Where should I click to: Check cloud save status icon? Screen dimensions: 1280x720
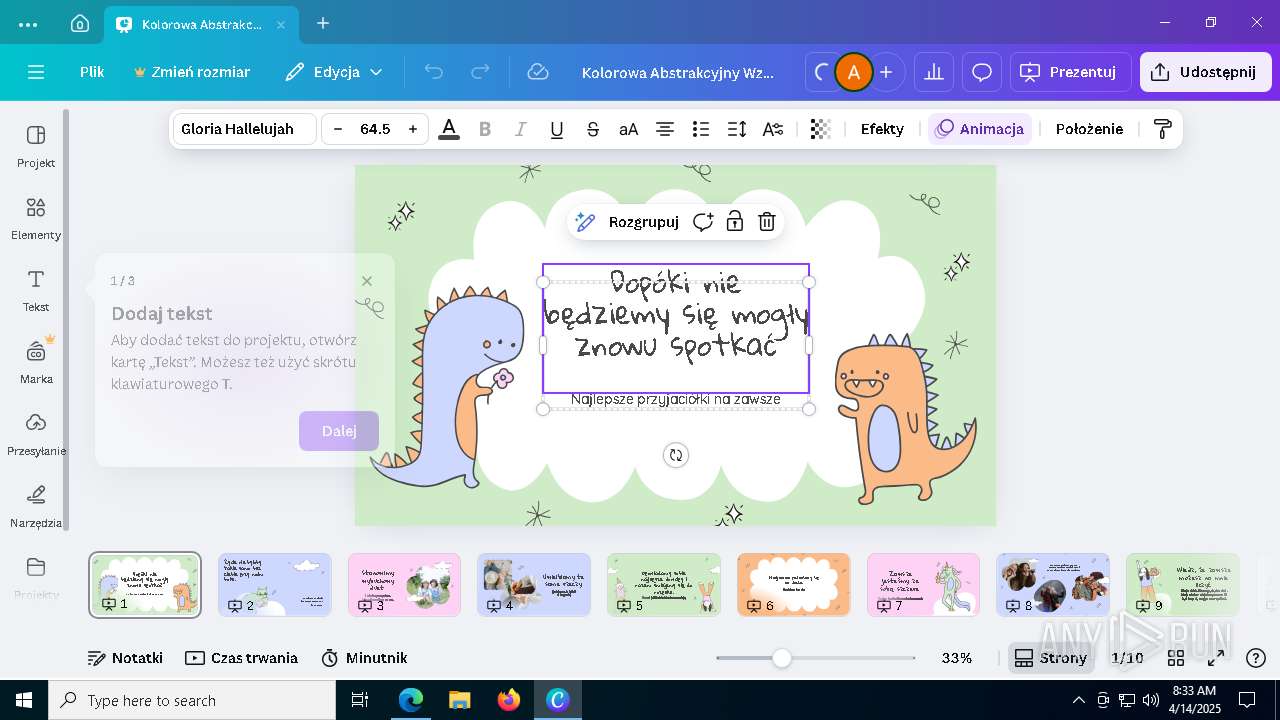click(x=538, y=72)
